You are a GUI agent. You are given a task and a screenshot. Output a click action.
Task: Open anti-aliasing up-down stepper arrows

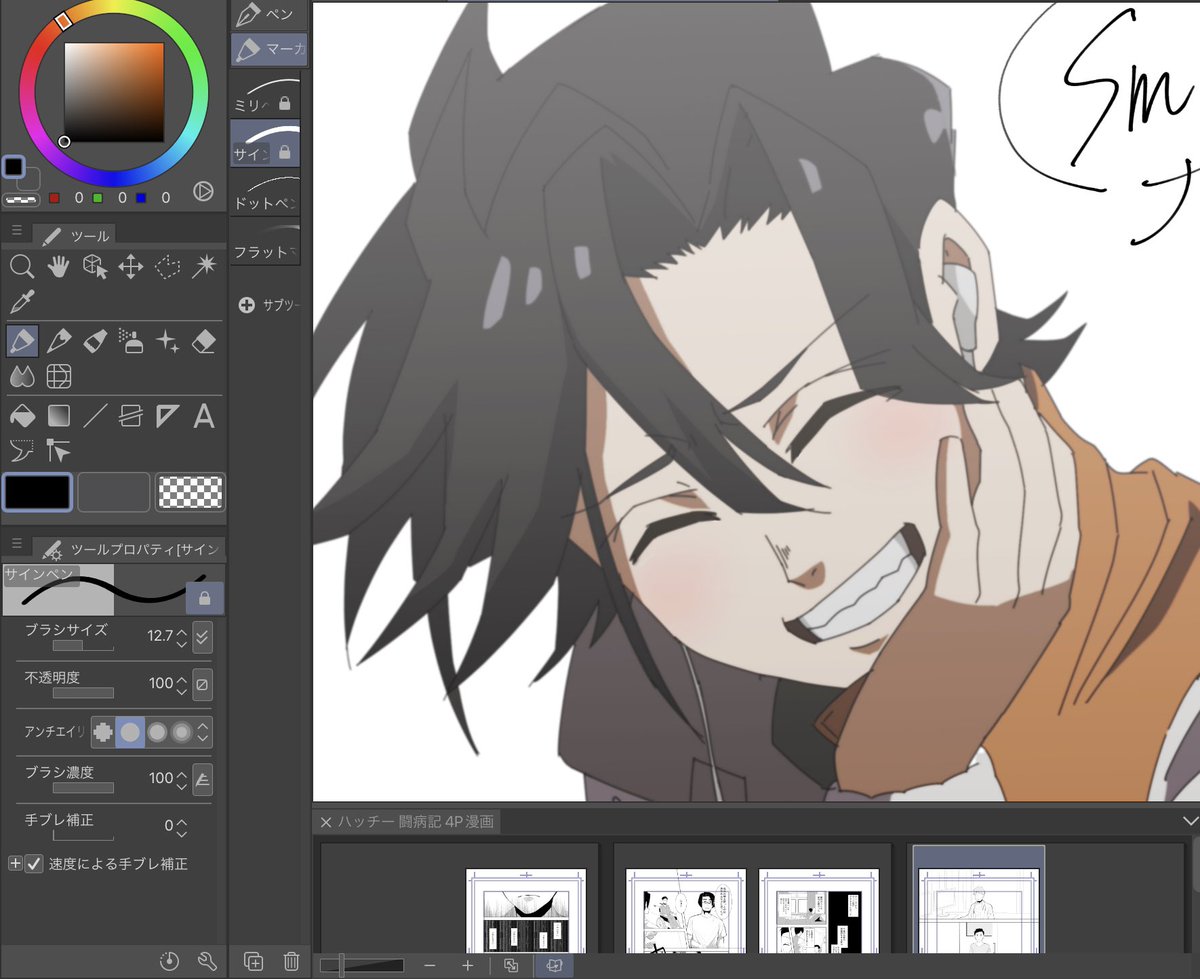(203, 732)
